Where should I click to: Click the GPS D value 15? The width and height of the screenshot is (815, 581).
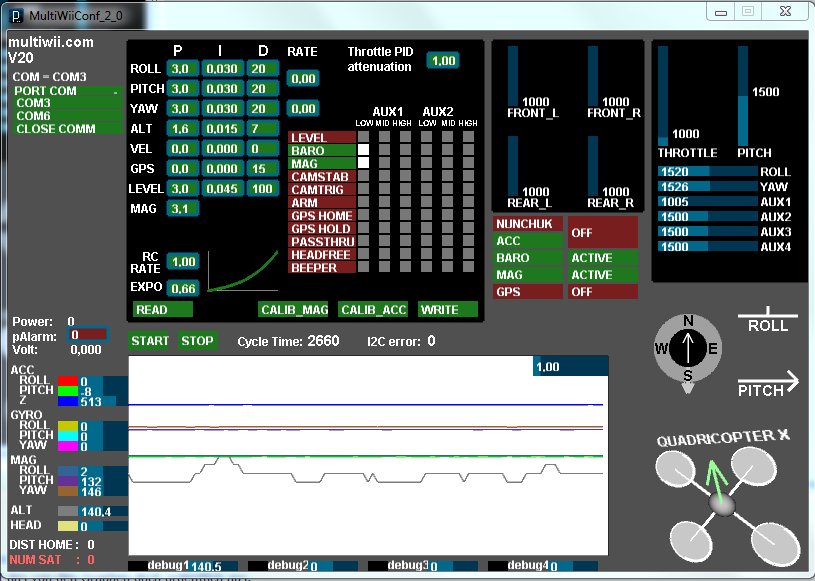(x=262, y=168)
